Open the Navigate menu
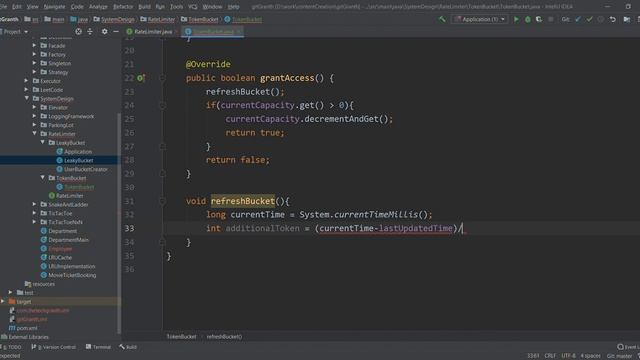The width and height of the screenshot is (640, 360). click(x=54, y=7)
